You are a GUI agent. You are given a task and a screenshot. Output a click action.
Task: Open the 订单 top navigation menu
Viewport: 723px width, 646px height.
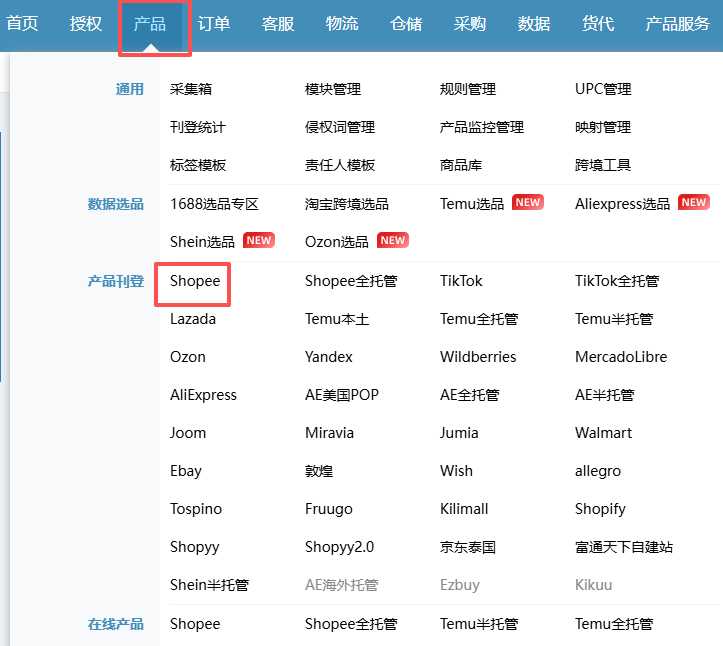[x=214, y=24]
